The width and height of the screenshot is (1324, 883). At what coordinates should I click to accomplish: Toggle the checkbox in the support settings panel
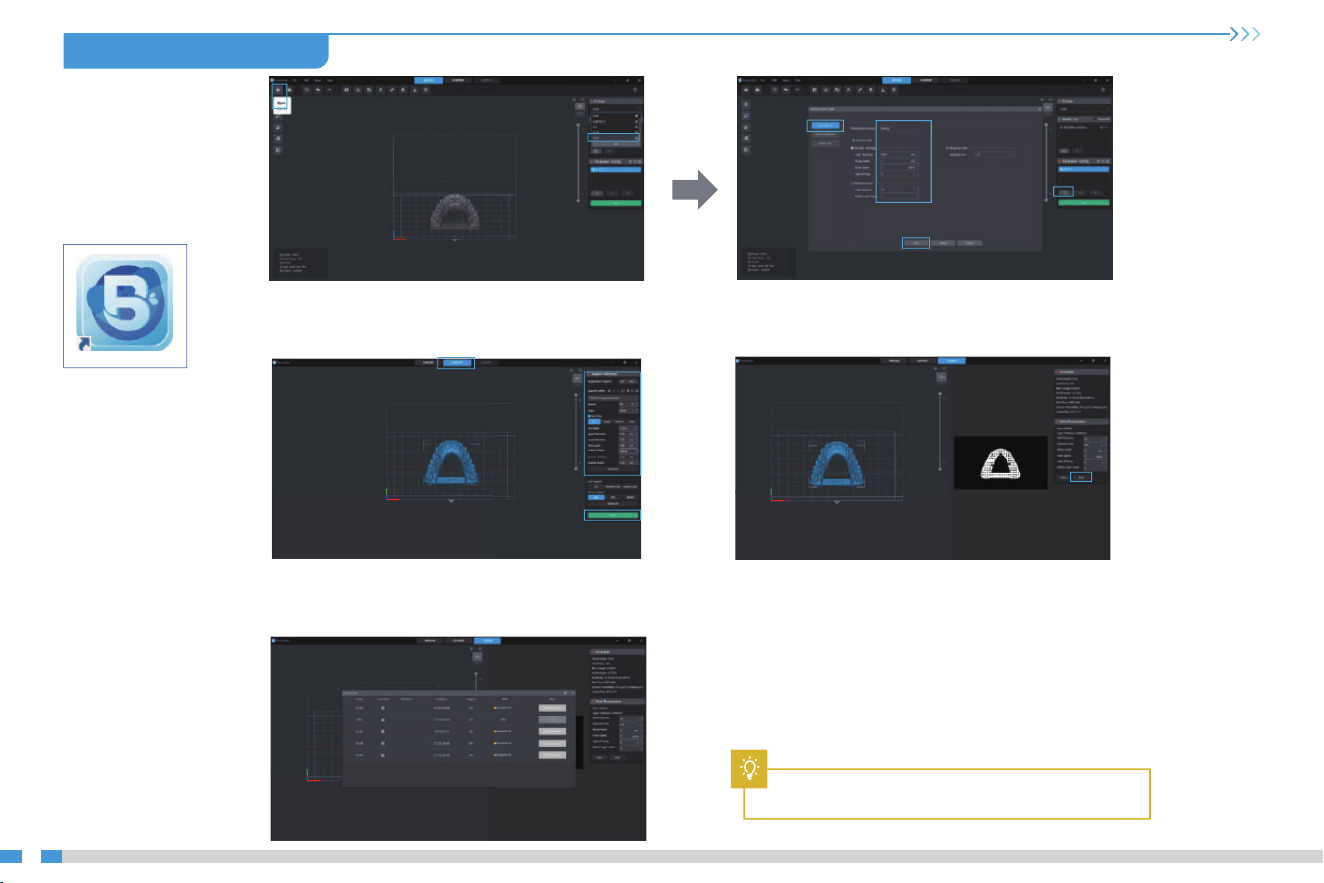pos(589,416)
